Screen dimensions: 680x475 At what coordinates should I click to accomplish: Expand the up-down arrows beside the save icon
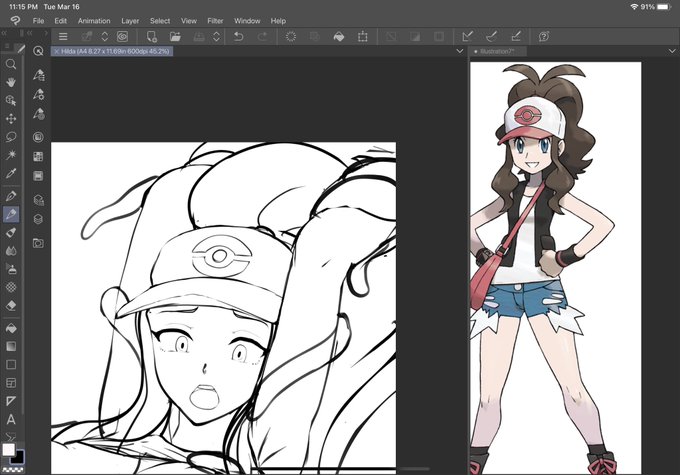(216, 37)
